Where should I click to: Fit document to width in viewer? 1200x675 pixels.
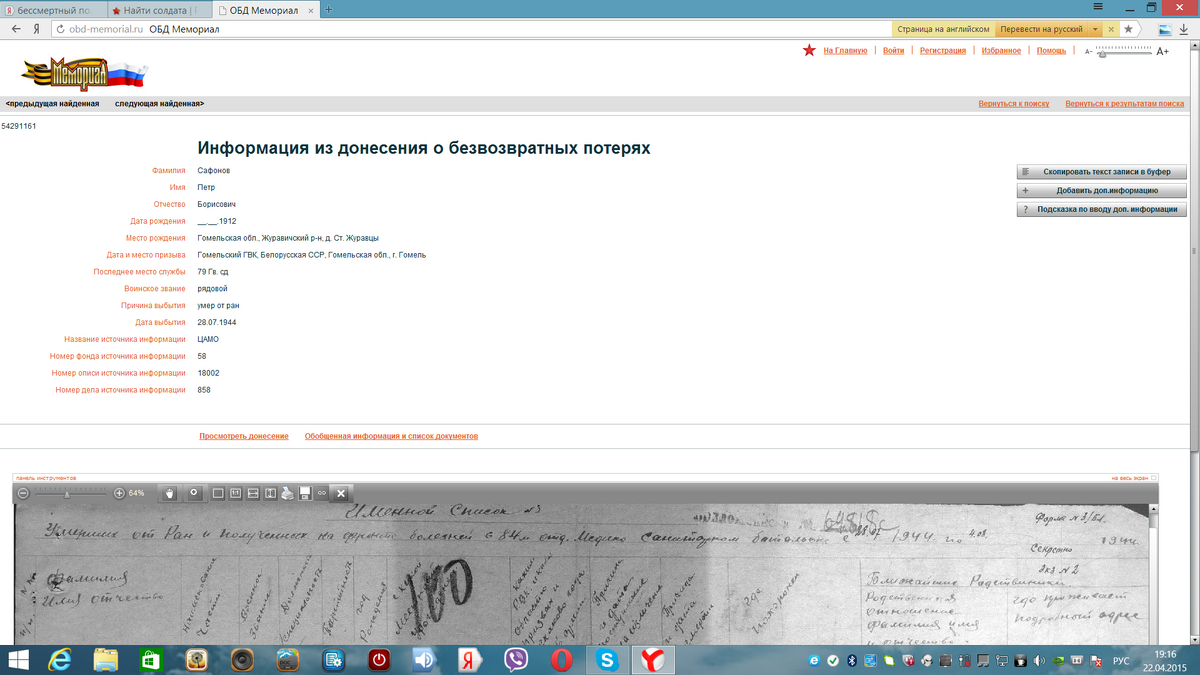(x=253, y=493)
